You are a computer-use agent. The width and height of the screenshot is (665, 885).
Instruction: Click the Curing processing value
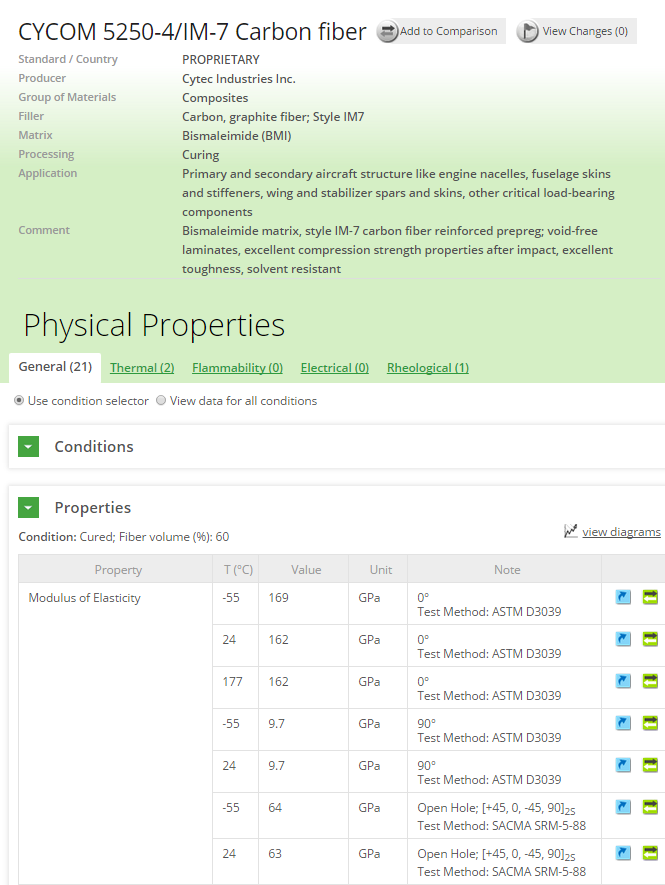[200, 155]
